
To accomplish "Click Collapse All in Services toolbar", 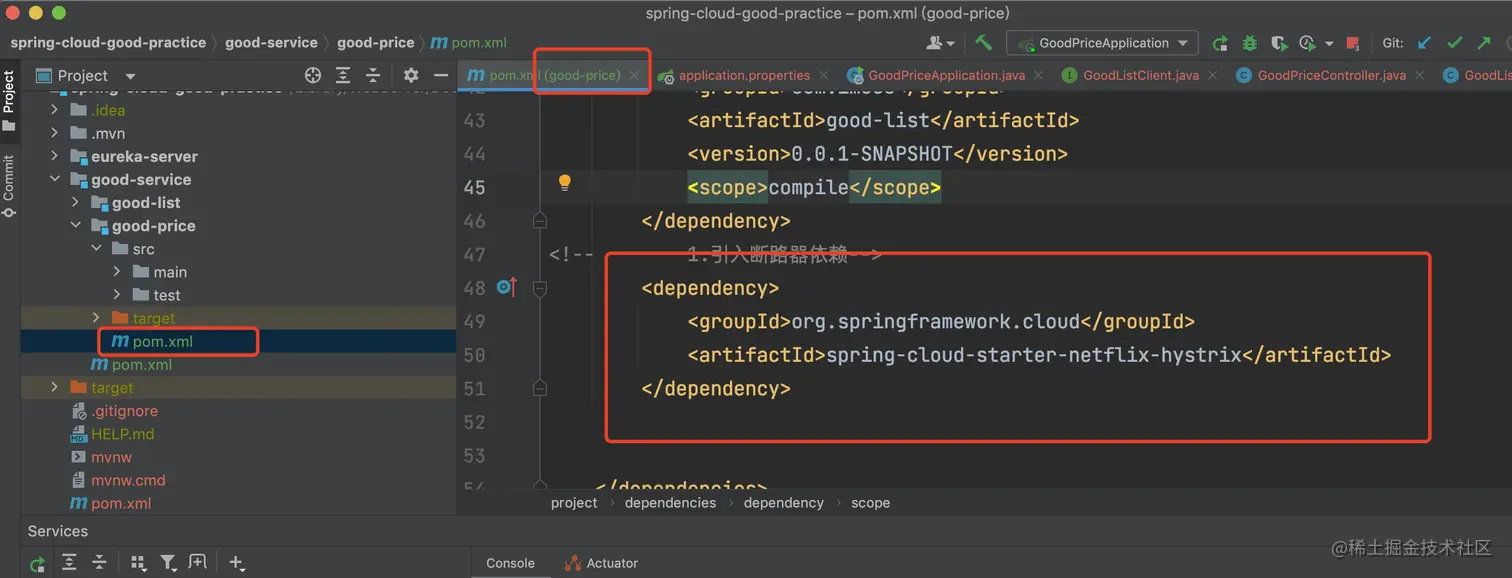I will (x=99, y=563).
